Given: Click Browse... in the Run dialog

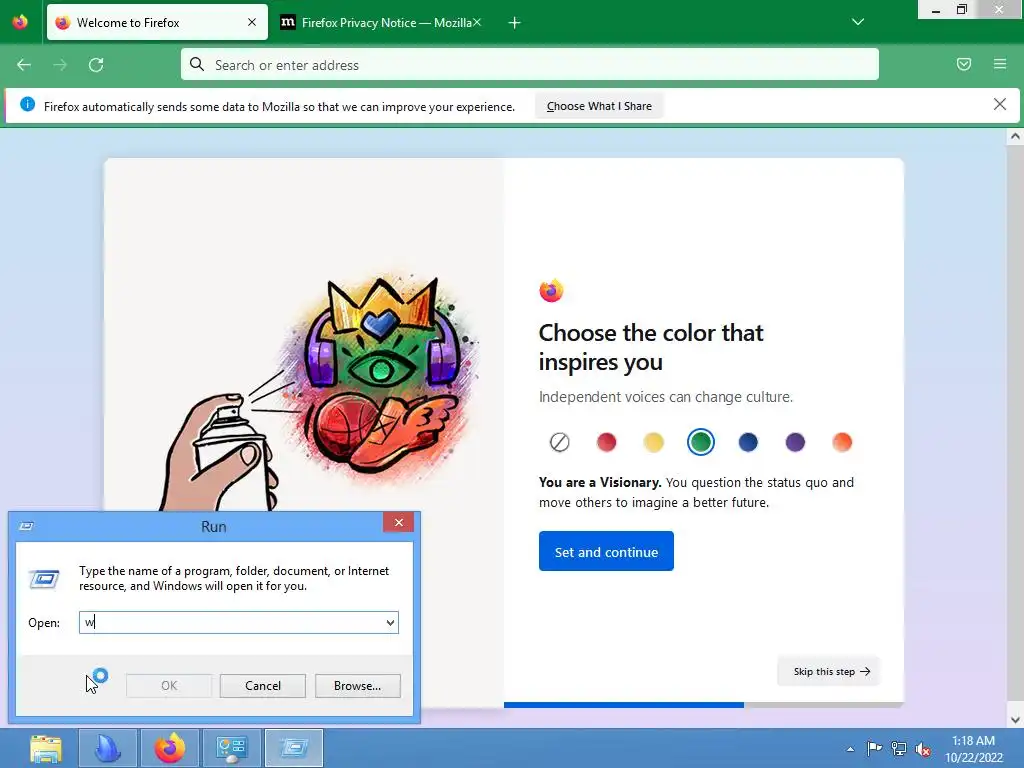Looking at the screenshot, I should [x=357, y=686].
